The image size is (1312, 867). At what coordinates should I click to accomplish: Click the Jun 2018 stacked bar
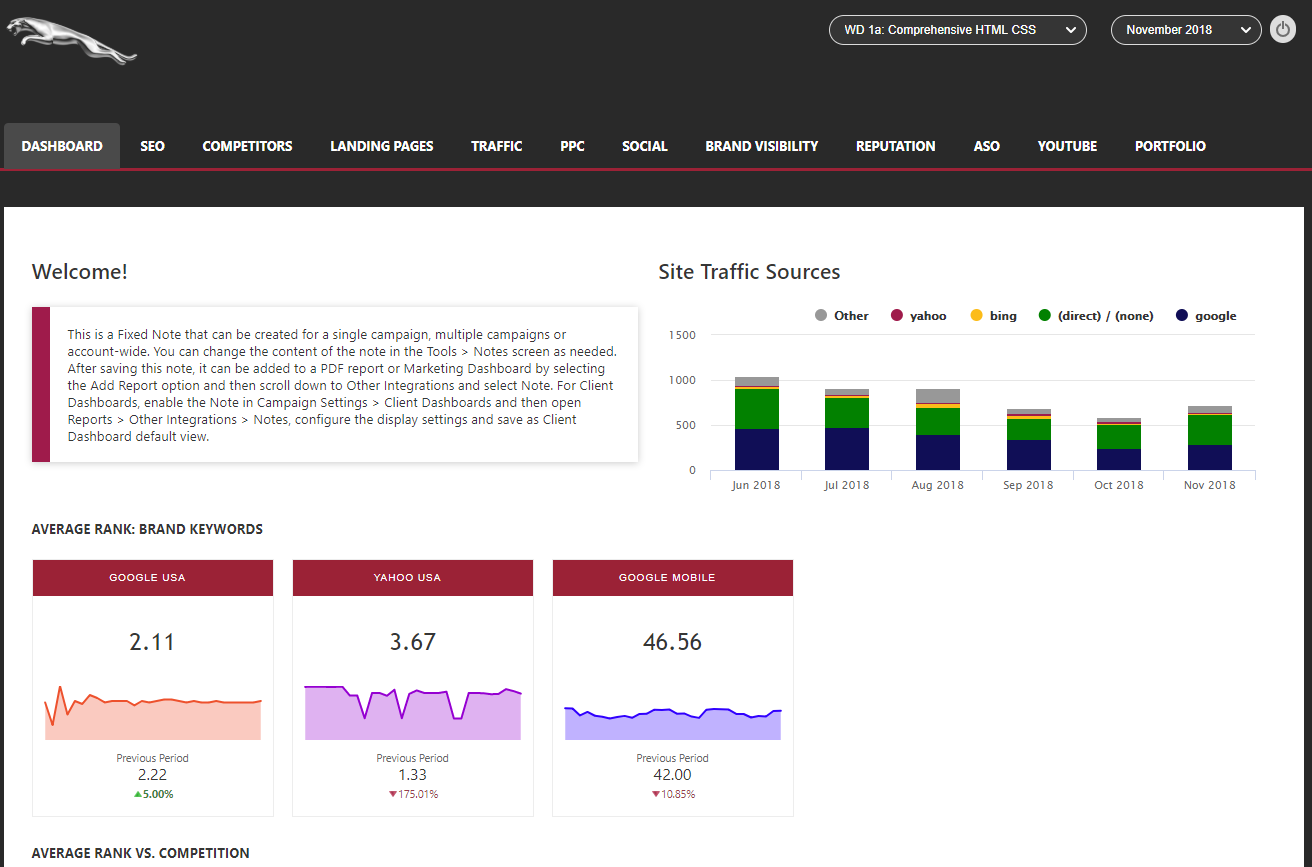[756, 425]
